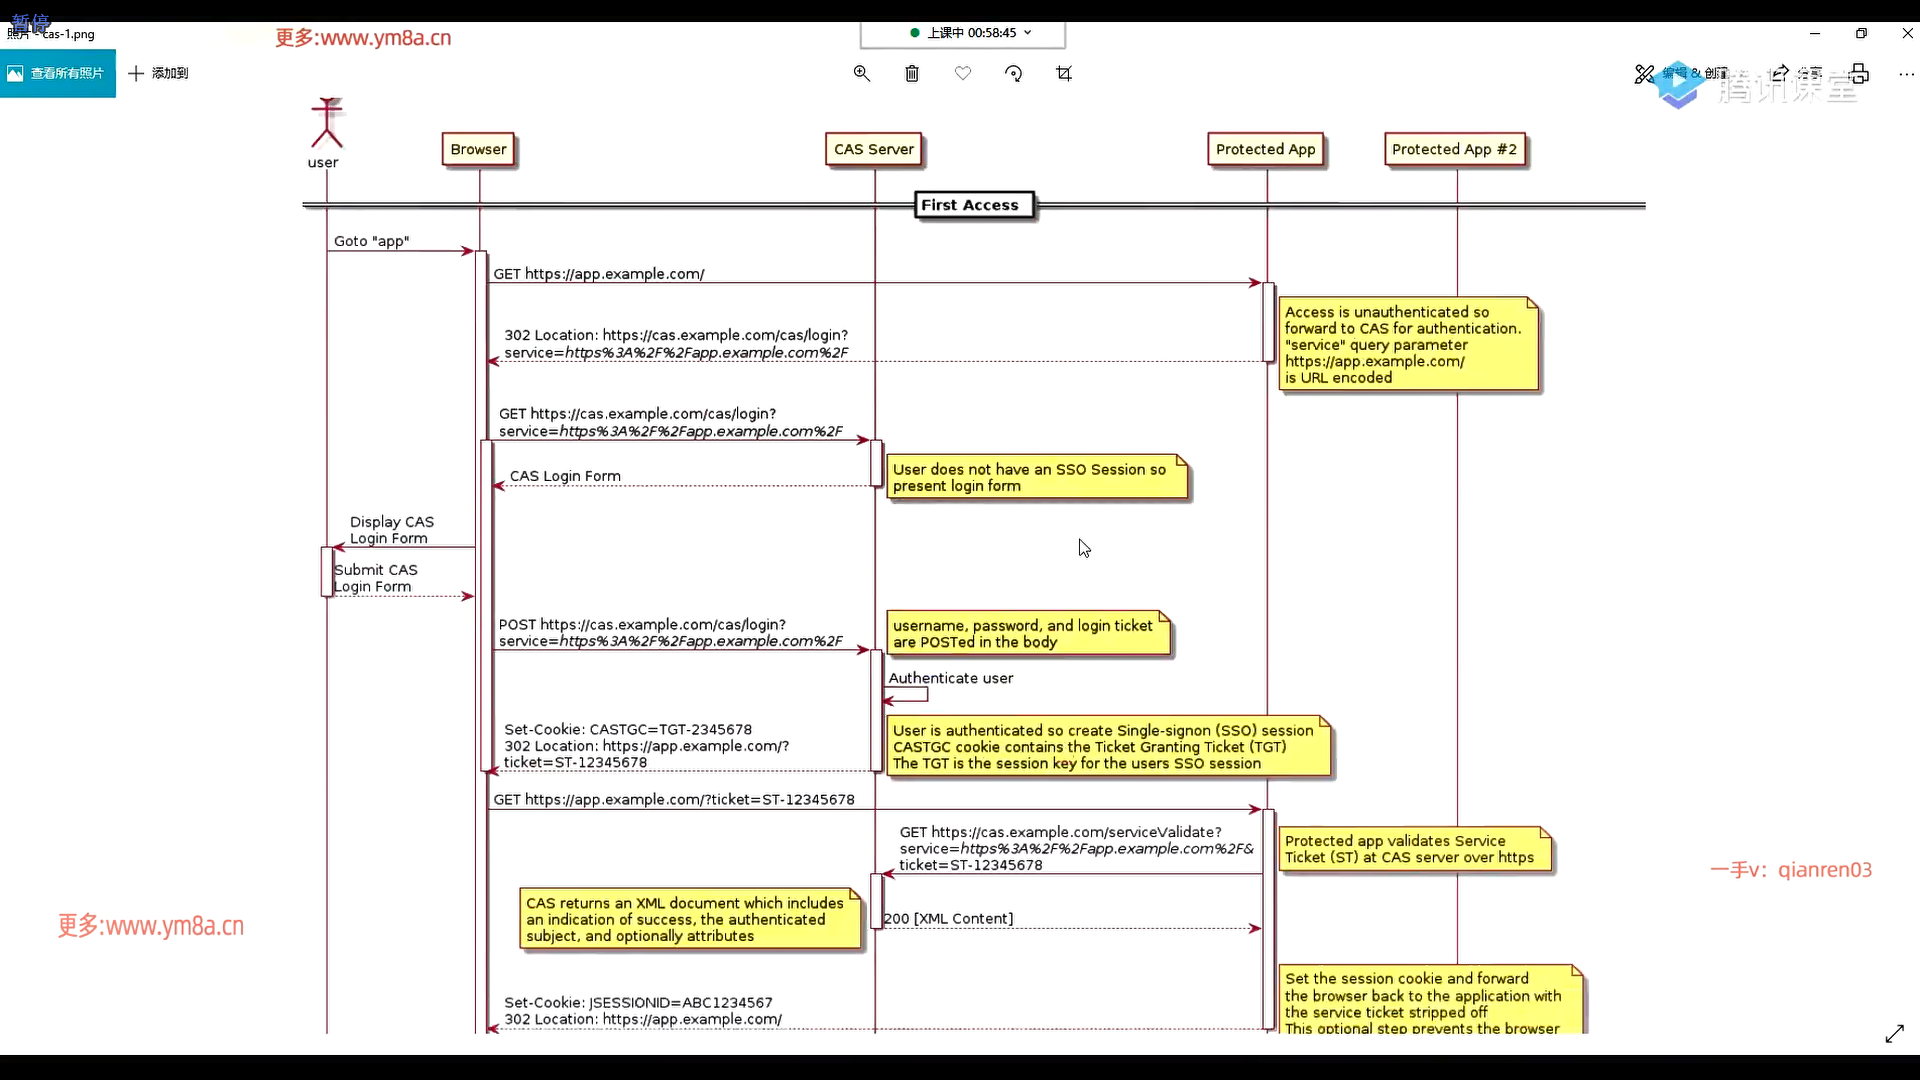1920x1080 pixels.
Task: Click the Protected App #2 box
Action: (1454, 149)
